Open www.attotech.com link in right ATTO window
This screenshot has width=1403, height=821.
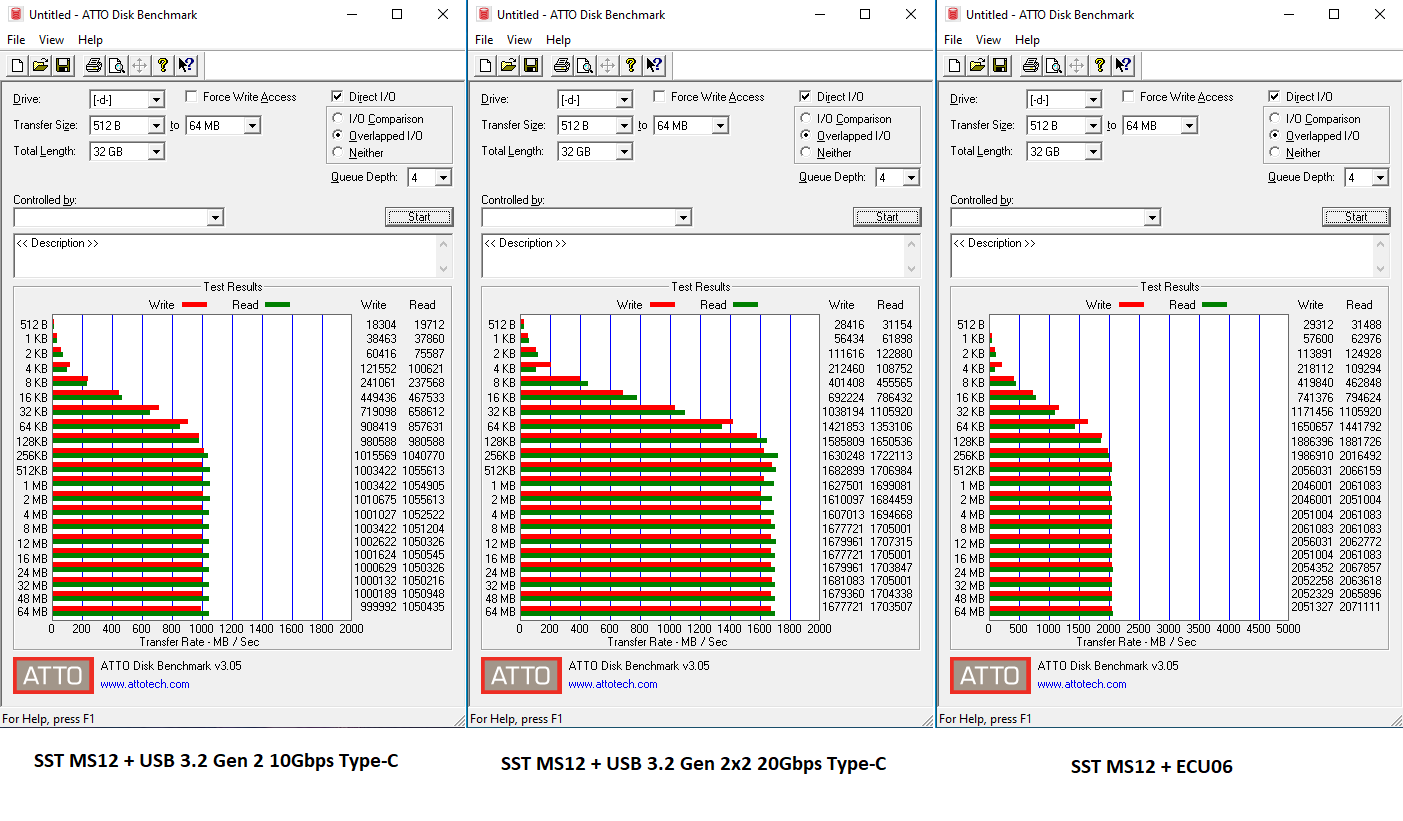tap(1081, 684)
